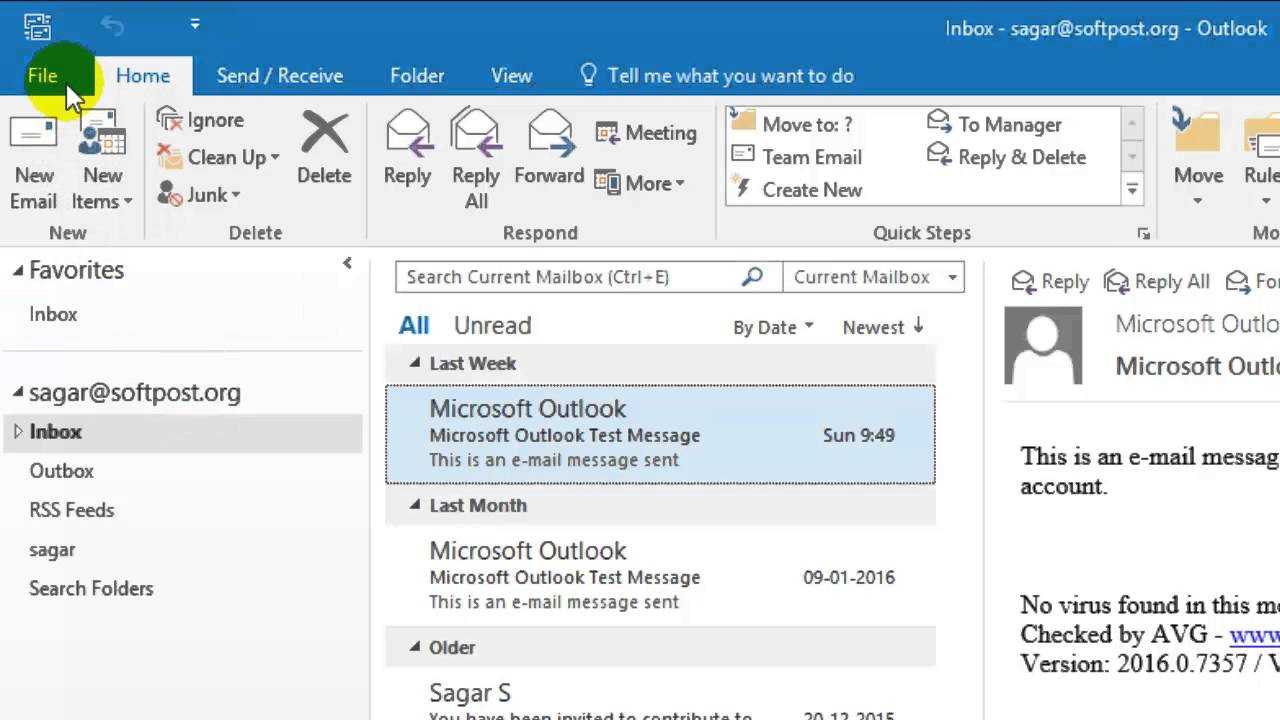Open the AVG www link
Viewport: 1280px width, 720px height.
click(1254, 635)
